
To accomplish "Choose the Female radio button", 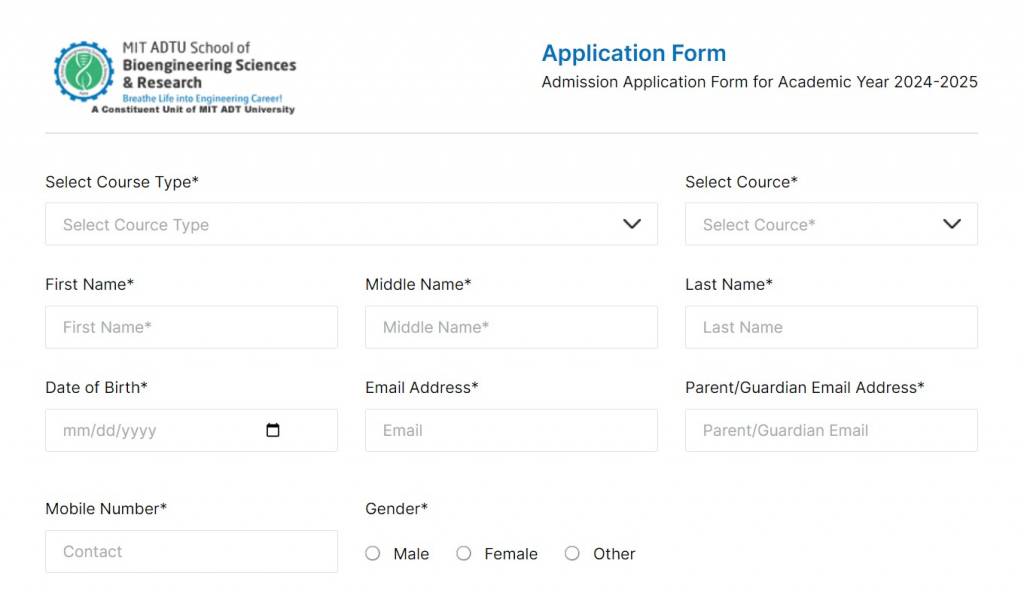I will 464,553.
